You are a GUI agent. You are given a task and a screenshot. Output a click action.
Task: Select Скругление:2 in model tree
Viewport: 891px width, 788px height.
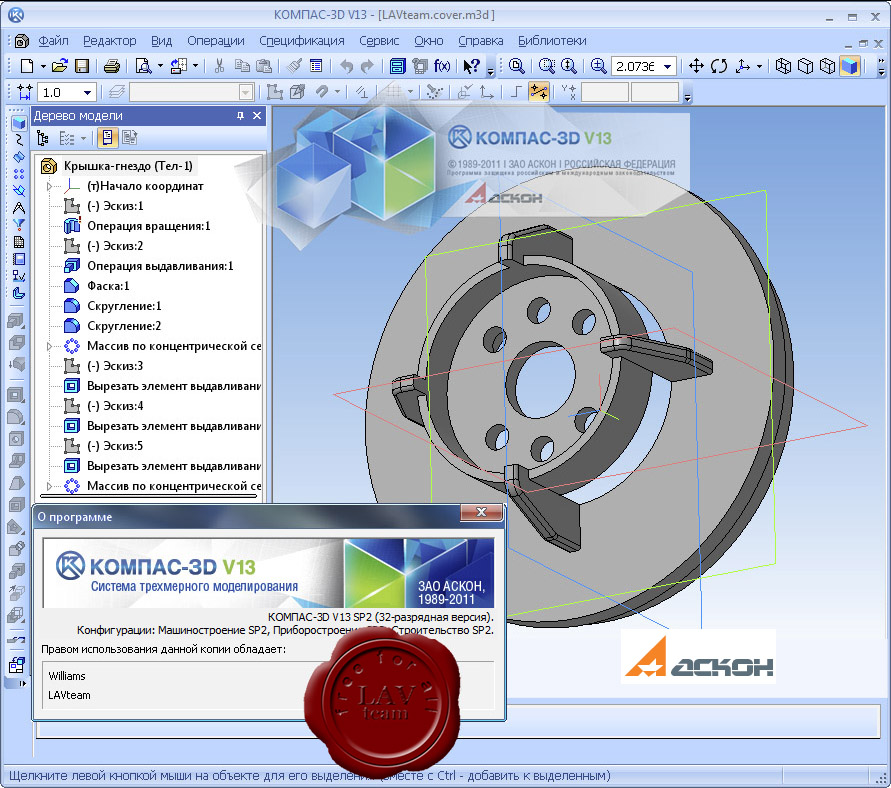click(124, 326)
